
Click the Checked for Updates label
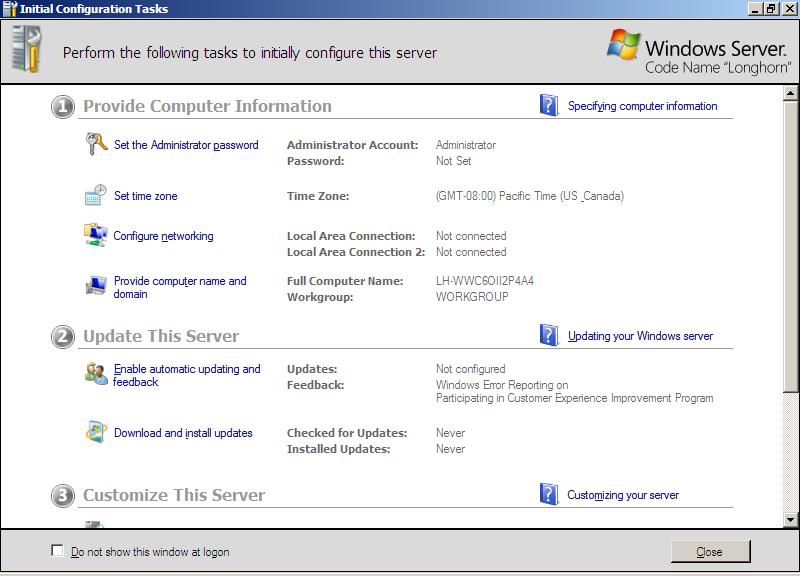pos(347,433)
